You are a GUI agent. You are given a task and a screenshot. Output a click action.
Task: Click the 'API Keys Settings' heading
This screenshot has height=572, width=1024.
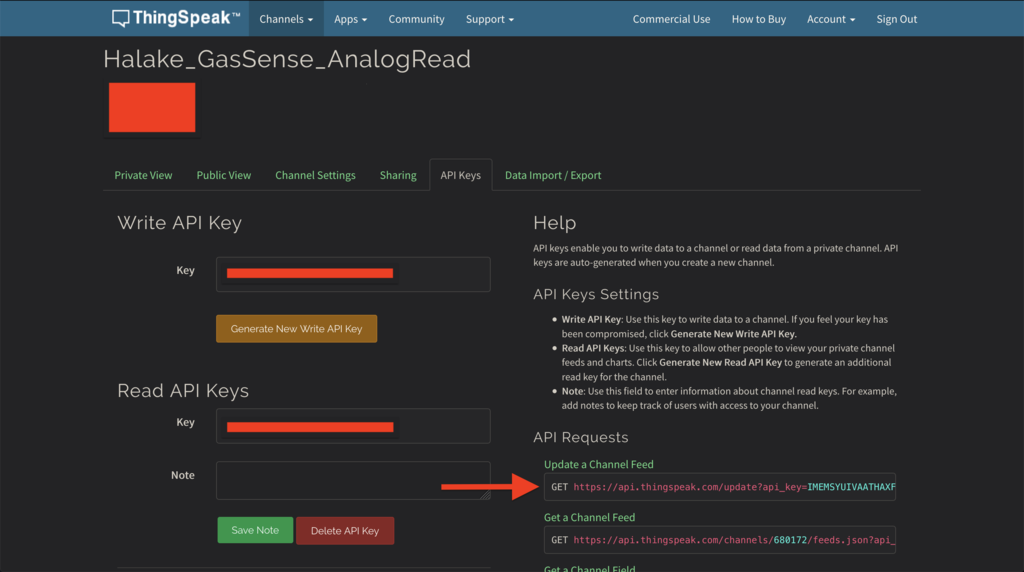[x=596, y=294]
